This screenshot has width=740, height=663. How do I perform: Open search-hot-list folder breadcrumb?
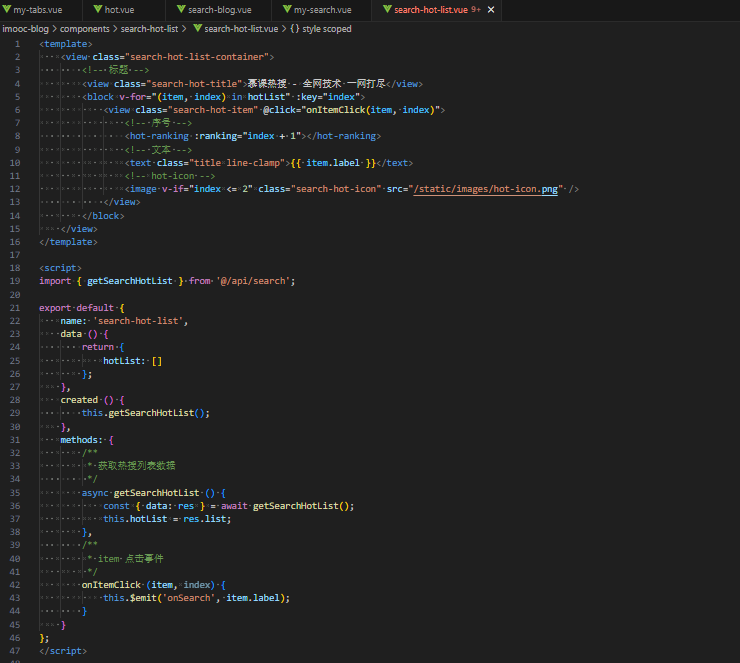point(149,29)
